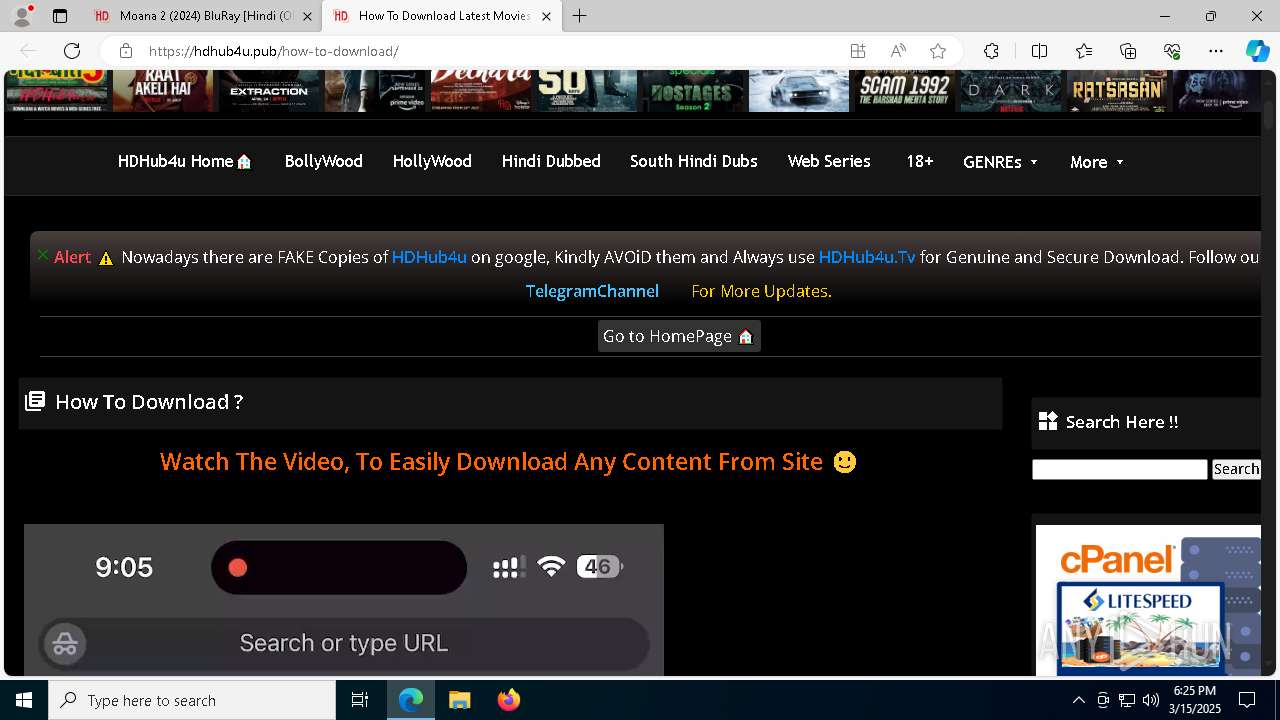Click the site search text field
This screenshot has width=1280, height=720.
1120,469
